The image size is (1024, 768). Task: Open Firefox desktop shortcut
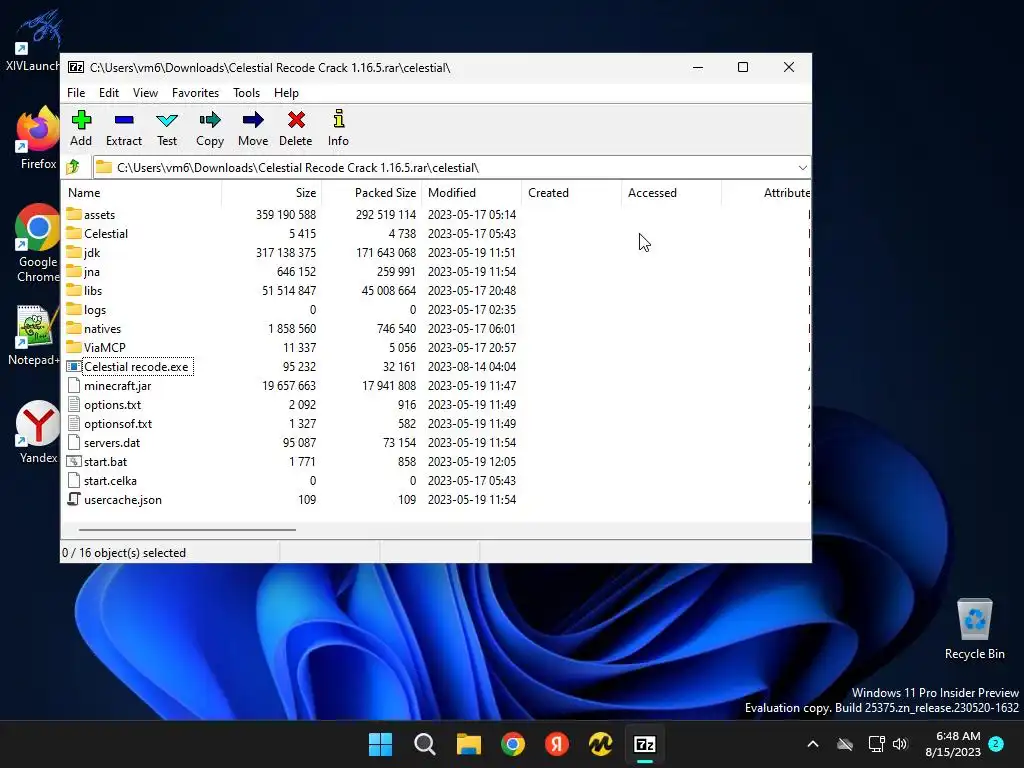pyautogui.click(x=37, y=138)
